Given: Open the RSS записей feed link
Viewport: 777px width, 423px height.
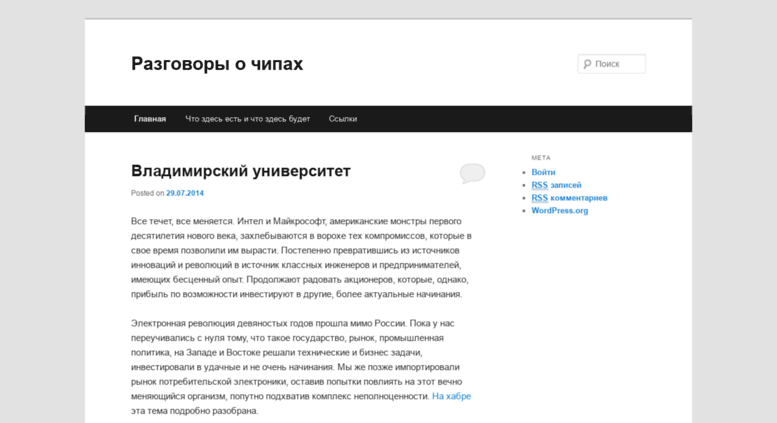Looking at the screenshot, I should click(556, 185).
